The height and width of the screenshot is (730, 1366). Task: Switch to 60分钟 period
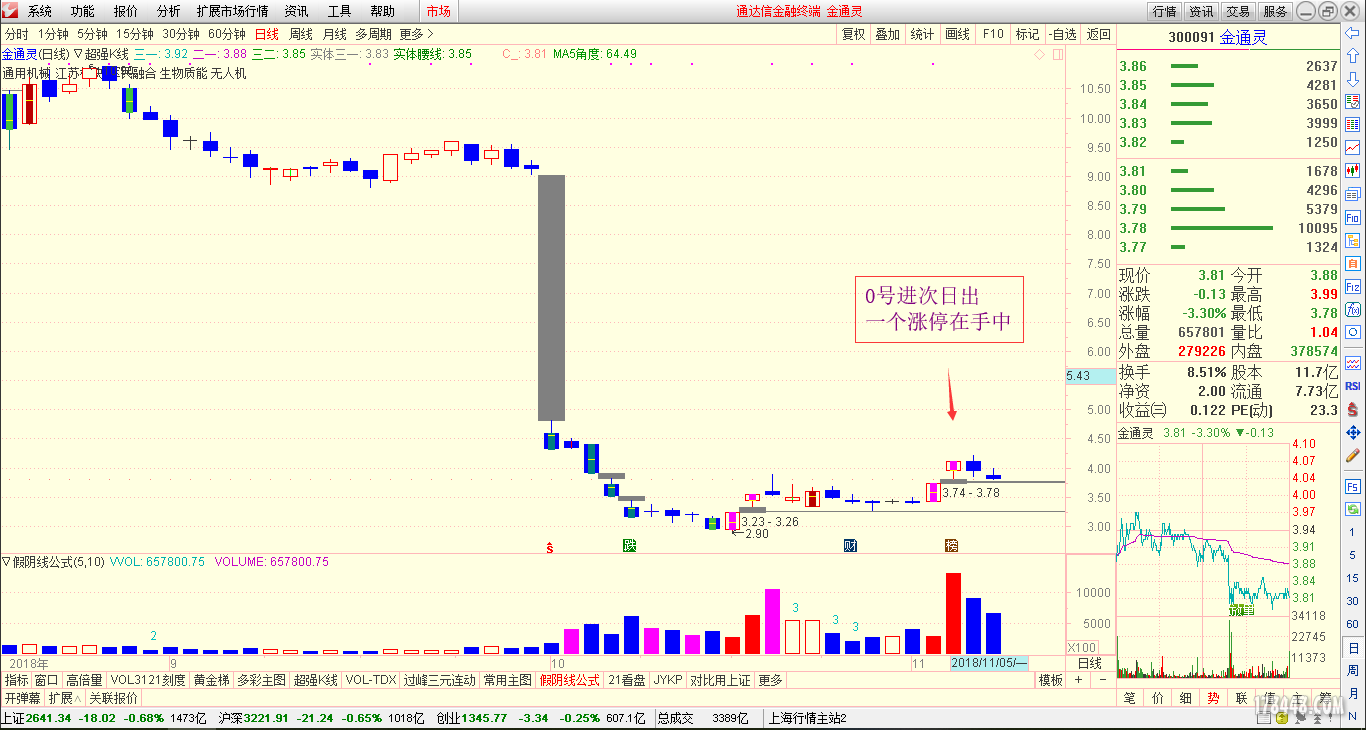227,34
